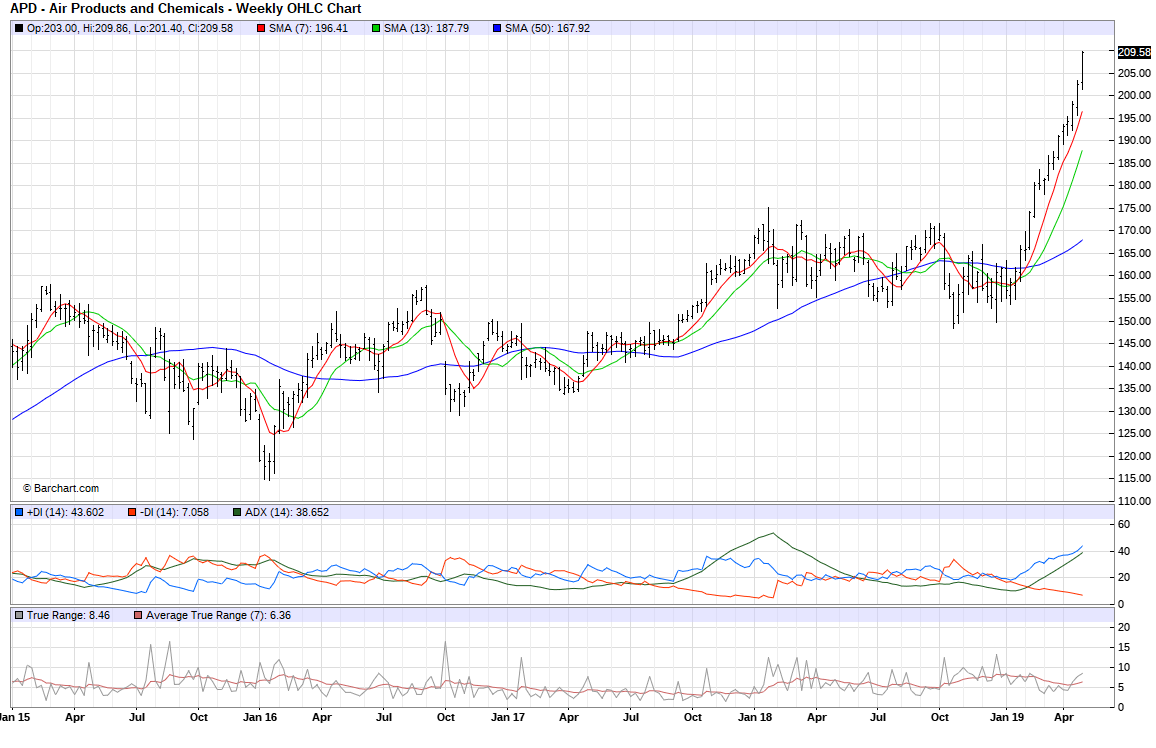Click the final 'Apr' label after Jan 19

1064,716
